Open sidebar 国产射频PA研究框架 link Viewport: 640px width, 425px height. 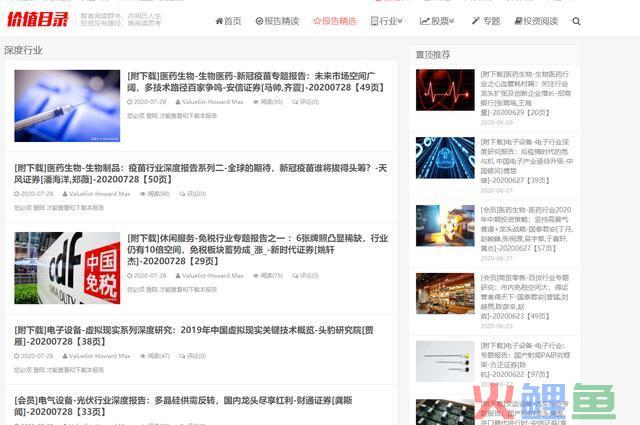[x=525, y=360]
